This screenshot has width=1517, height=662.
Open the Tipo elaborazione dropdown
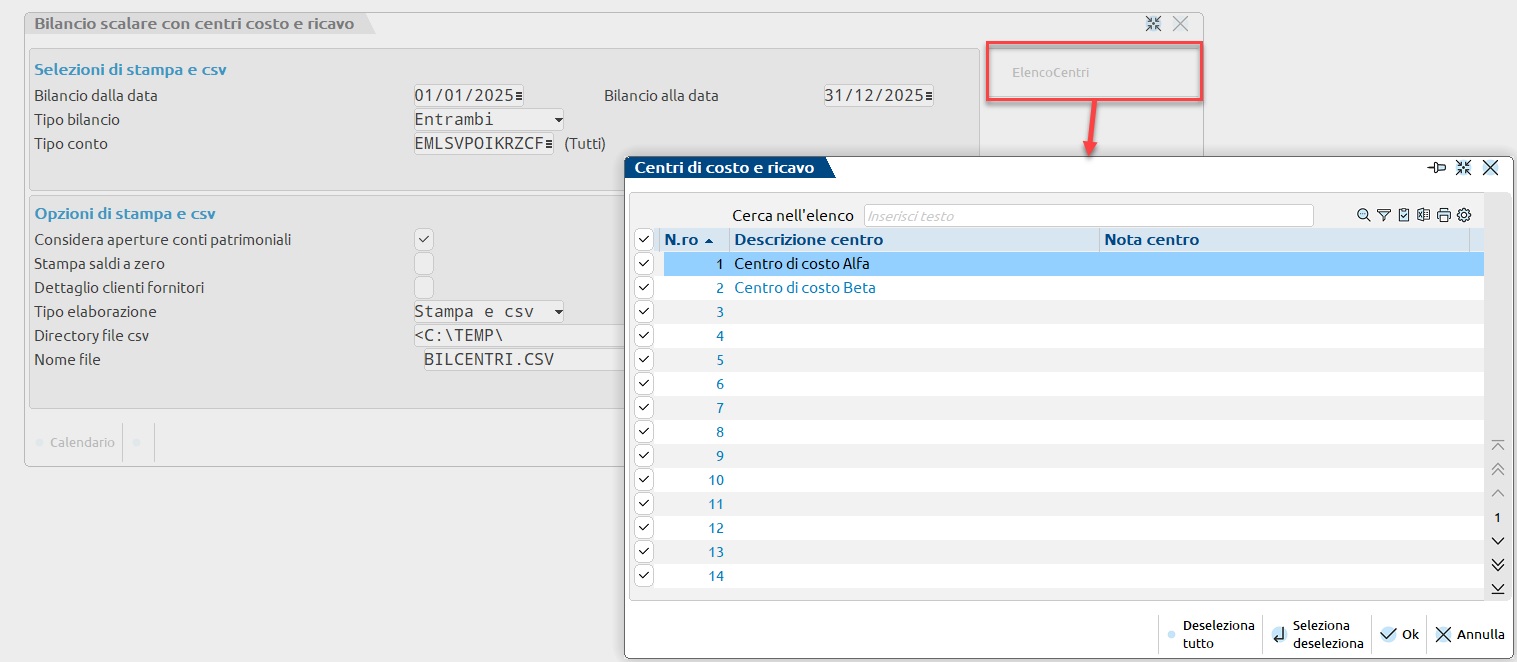pos(558,312)
